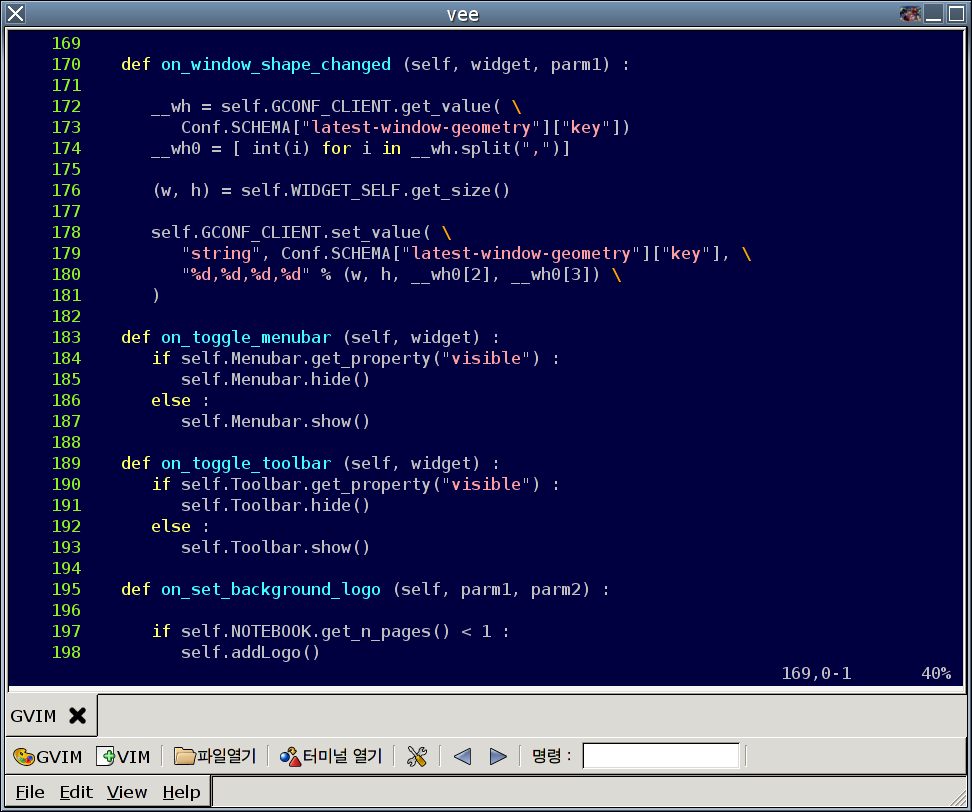Open the Help menu
Screen dimensions: 972x812
[181, 792]
